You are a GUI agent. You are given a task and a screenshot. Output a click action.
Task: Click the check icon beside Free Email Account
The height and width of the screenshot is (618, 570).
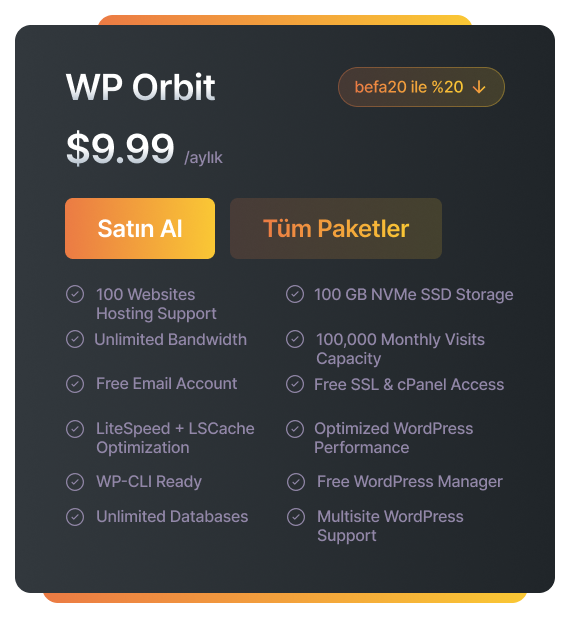pyautogui.click(x=75, y=384)
